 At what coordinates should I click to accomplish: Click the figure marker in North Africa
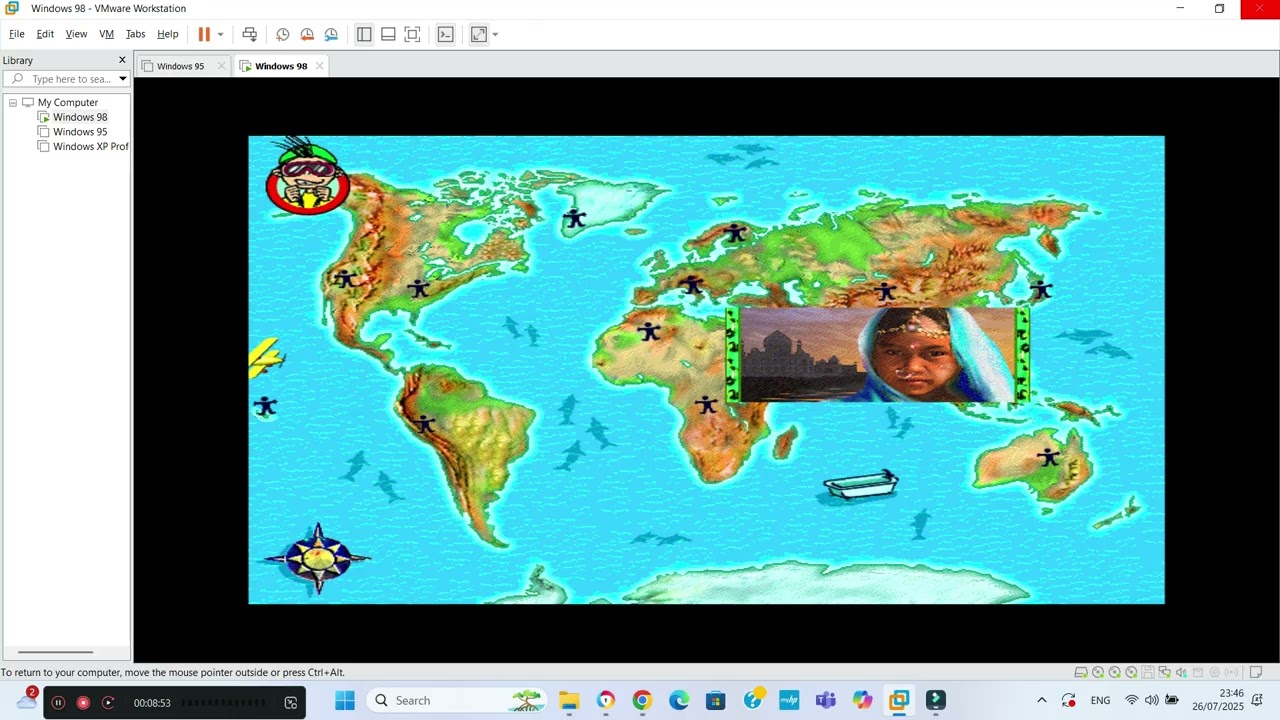point(650,330)
